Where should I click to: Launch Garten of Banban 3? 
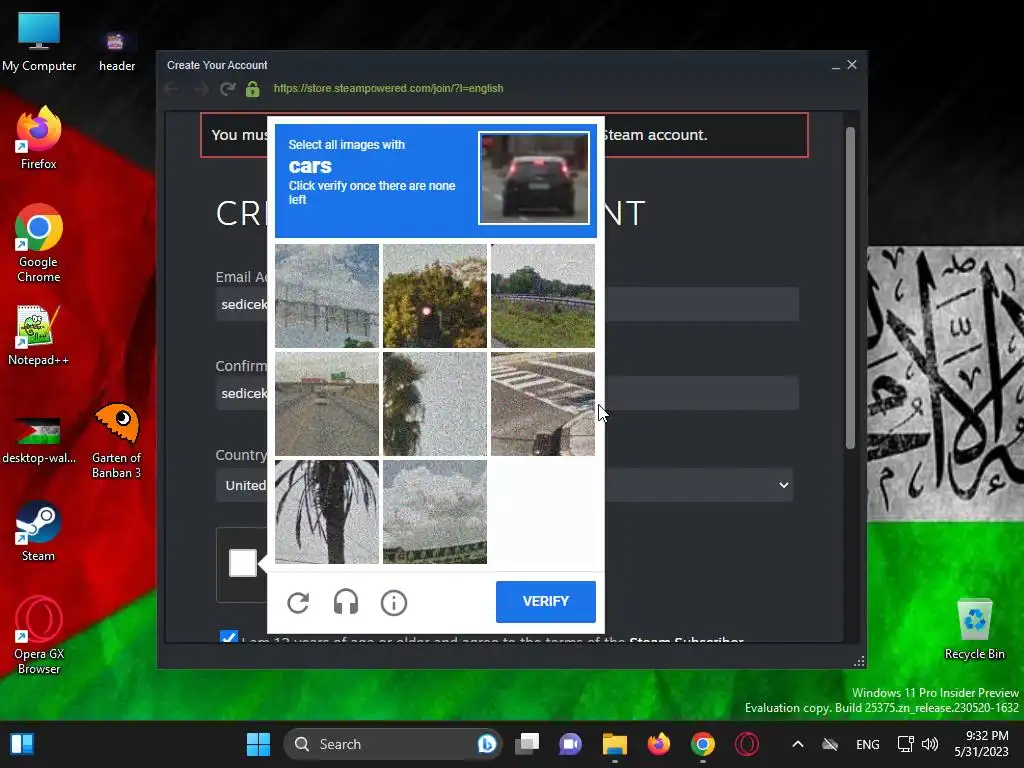click(117, 441)
